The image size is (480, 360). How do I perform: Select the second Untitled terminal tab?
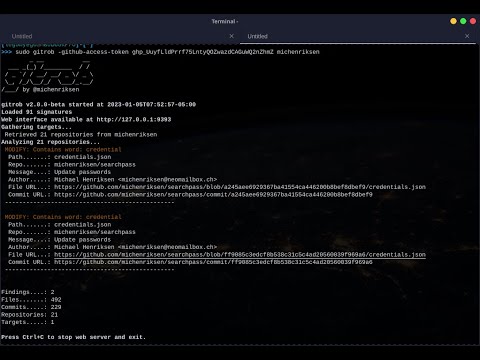coord(257,36)
